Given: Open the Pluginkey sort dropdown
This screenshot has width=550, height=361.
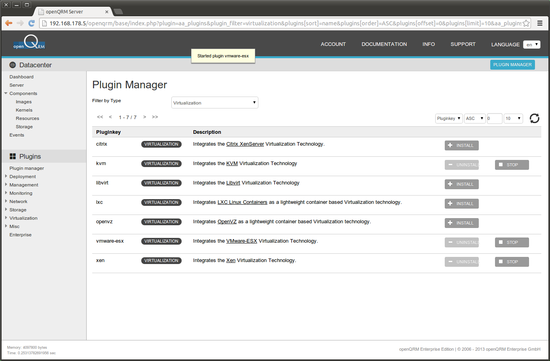Looking at the screenshot, I should coord(449,118).
